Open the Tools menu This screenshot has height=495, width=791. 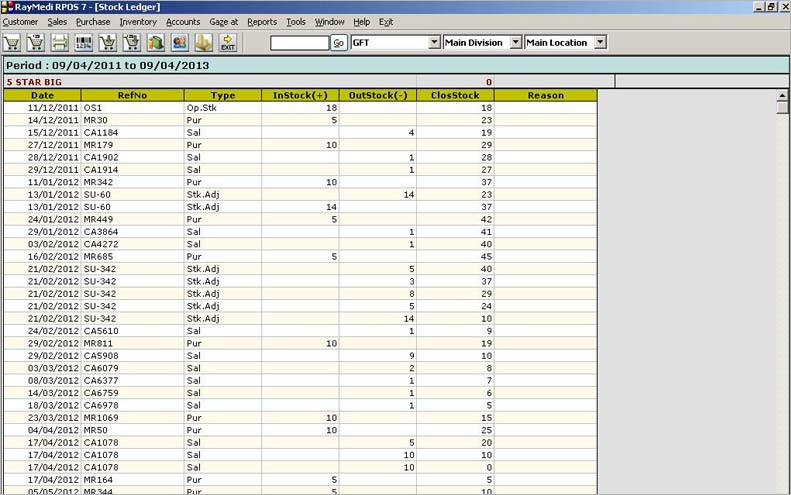(296, 22)
